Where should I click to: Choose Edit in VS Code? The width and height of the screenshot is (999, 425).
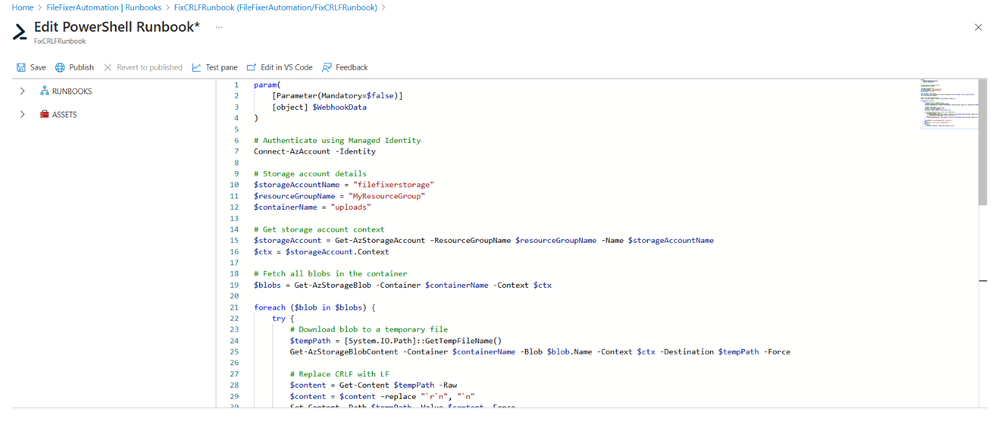(x=287, y=67)
